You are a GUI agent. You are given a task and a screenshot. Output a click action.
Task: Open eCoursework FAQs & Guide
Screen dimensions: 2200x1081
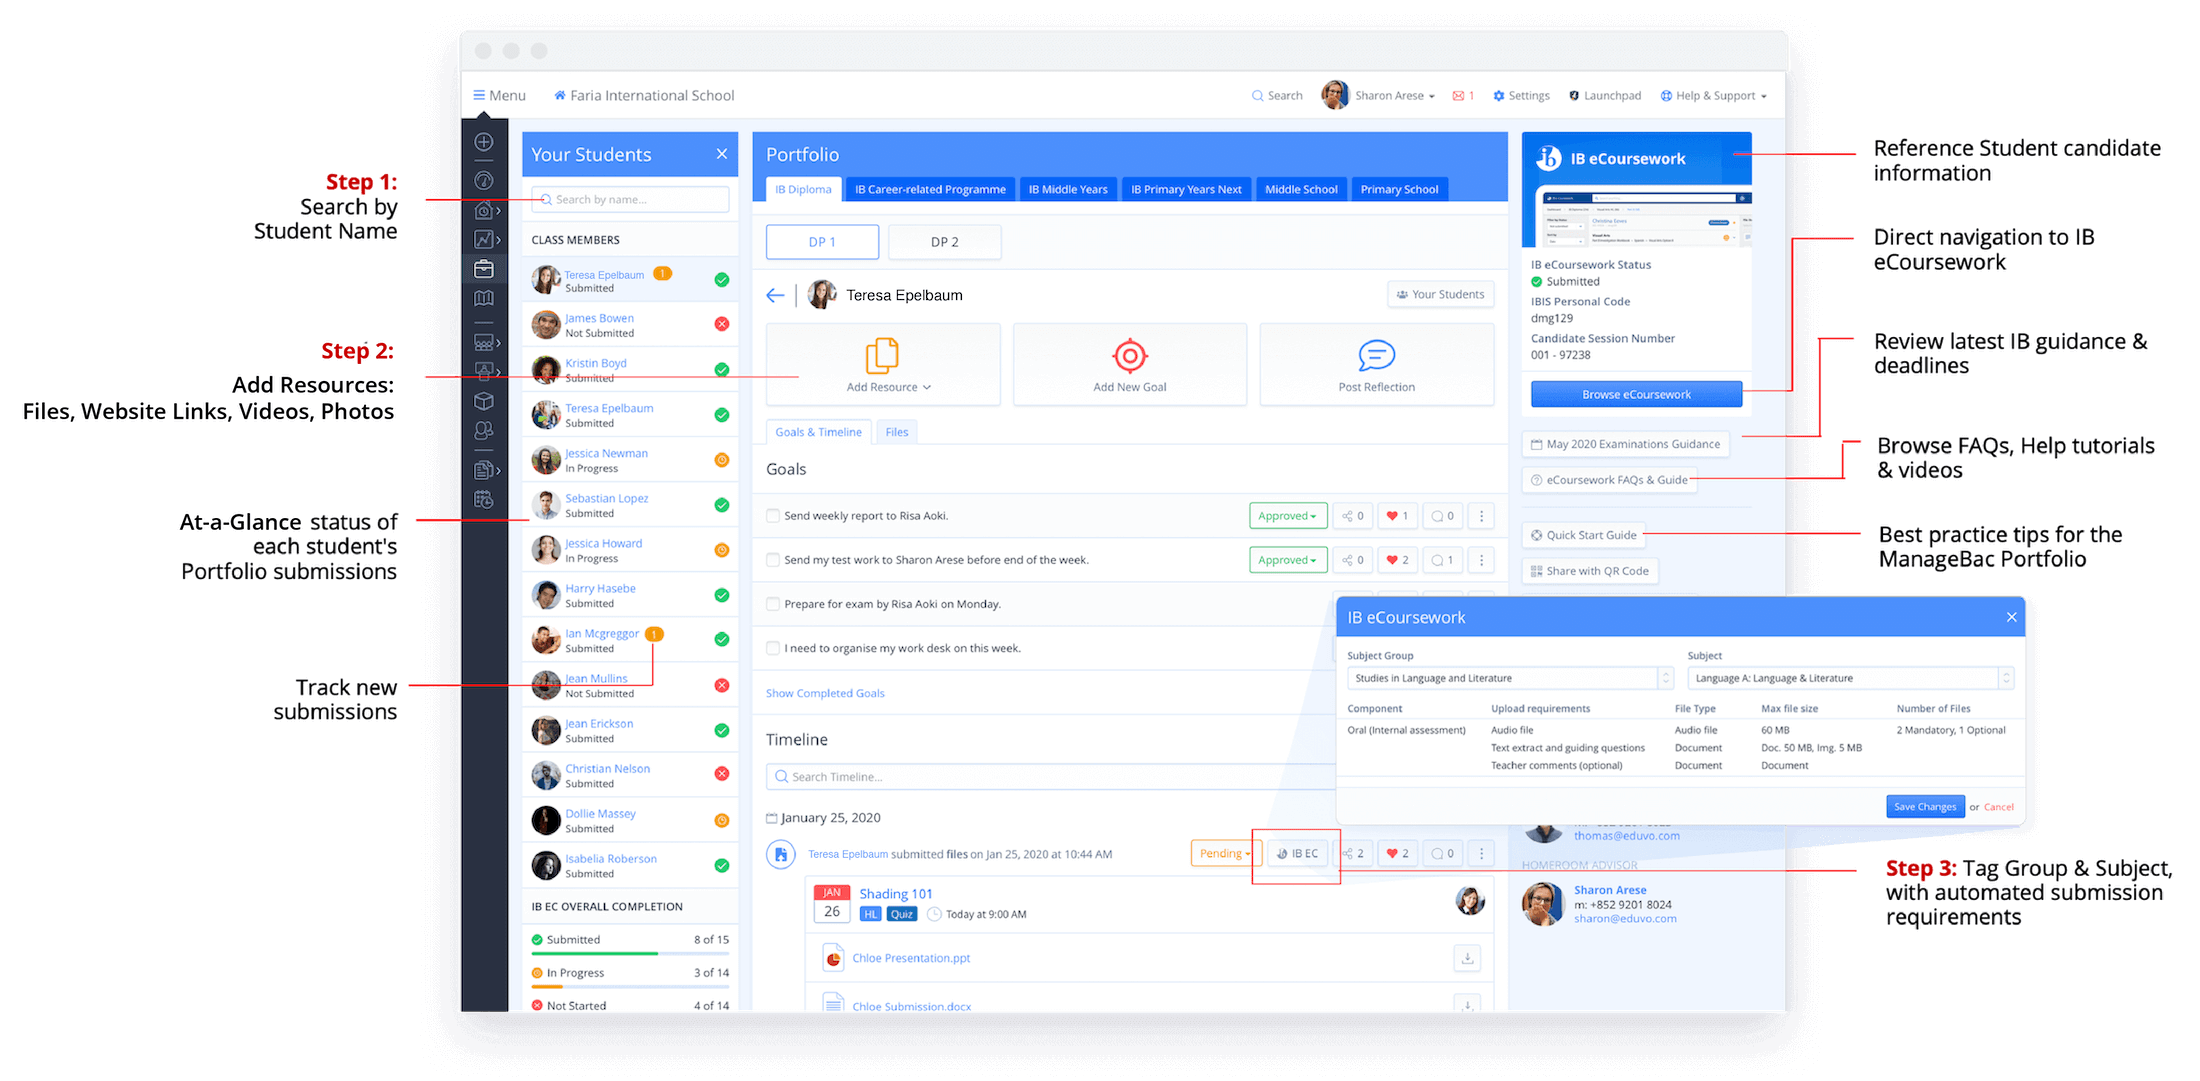point(1609,480)
